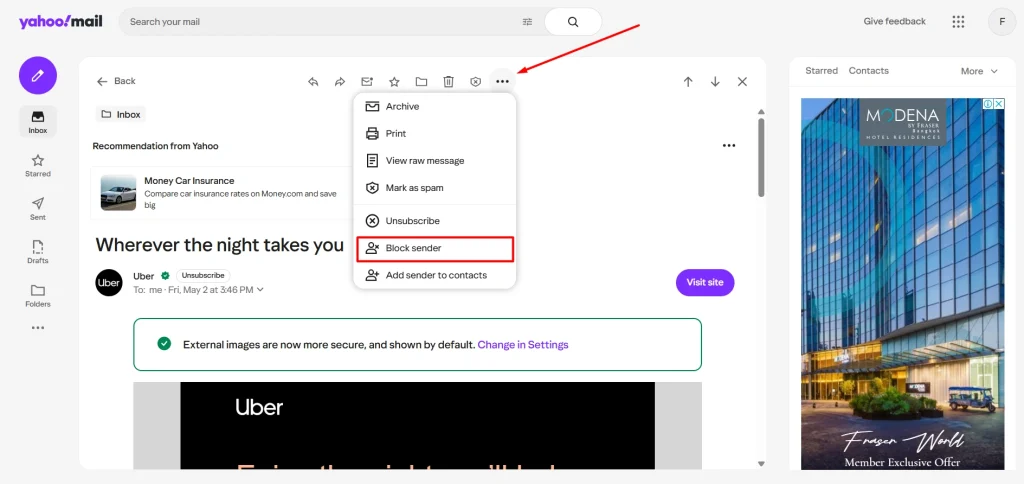Open the Change in Settings link
Image resolution: width=1024 pixels, height=484 pixels.
coord(522,345)
